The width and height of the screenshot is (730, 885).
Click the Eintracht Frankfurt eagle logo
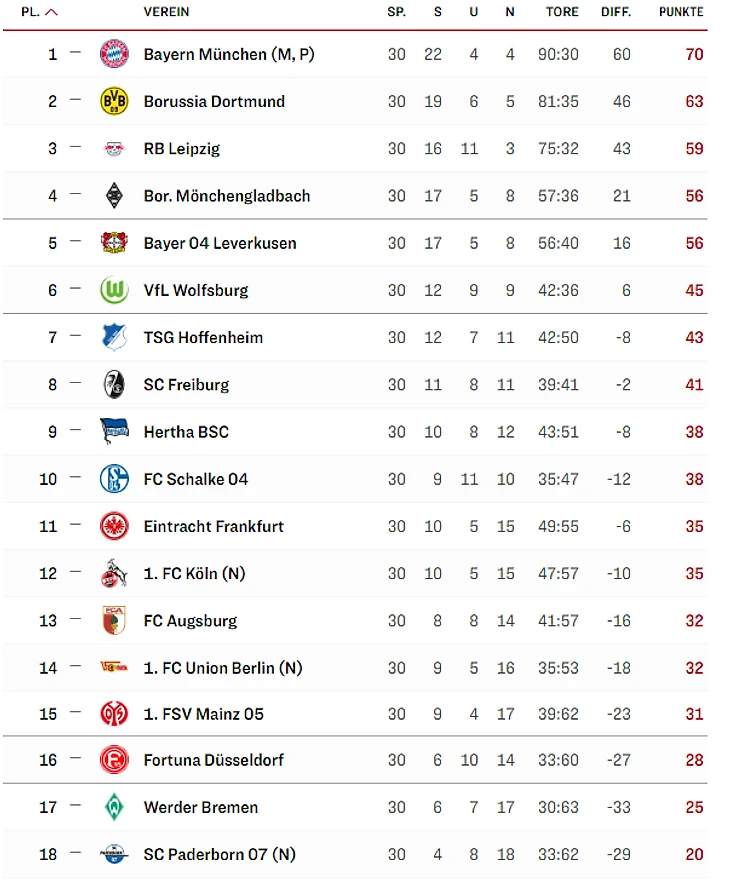[x=114, y=526]
